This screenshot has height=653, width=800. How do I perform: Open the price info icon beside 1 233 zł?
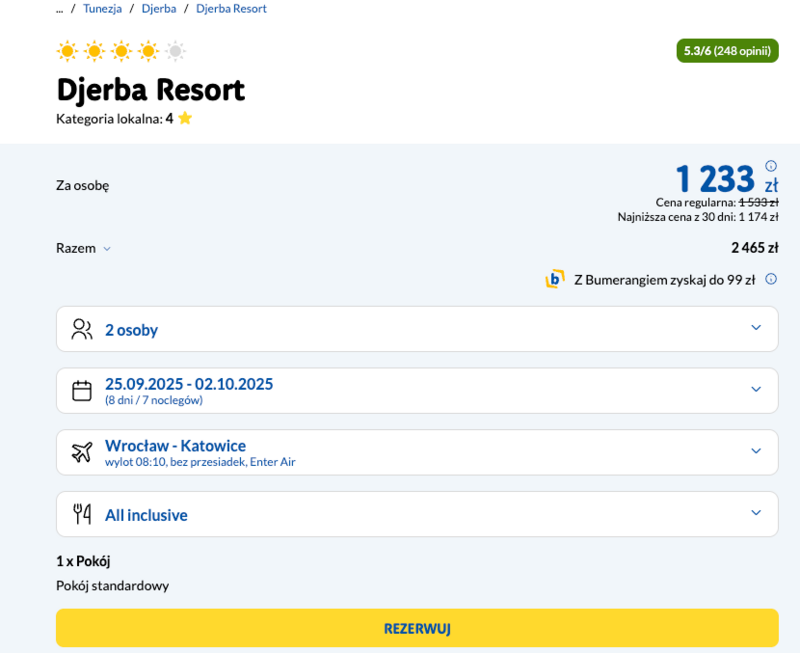(x=770, y=166)
